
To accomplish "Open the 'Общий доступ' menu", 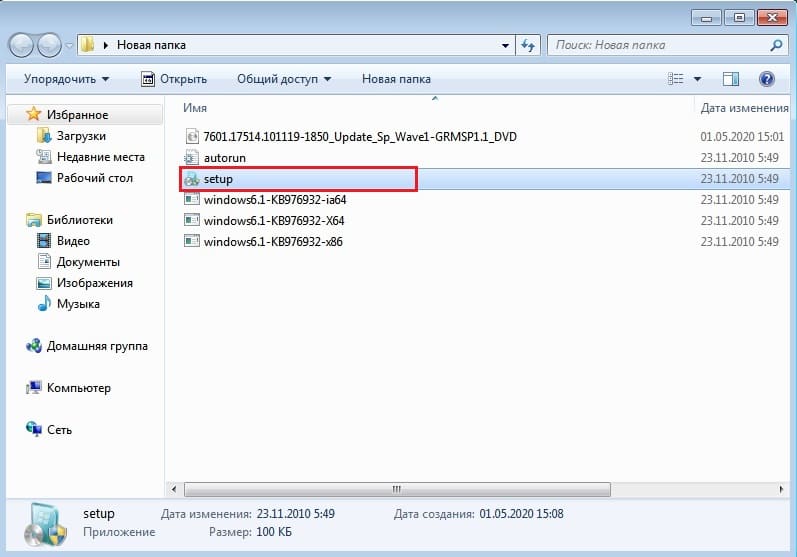I will point(284,79).
